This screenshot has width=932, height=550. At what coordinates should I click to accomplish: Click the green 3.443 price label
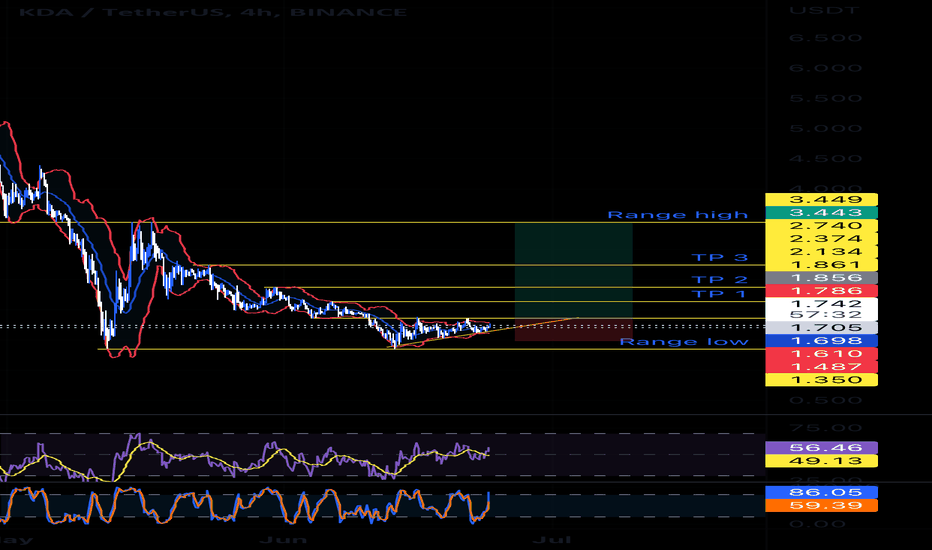coord(821,213)
